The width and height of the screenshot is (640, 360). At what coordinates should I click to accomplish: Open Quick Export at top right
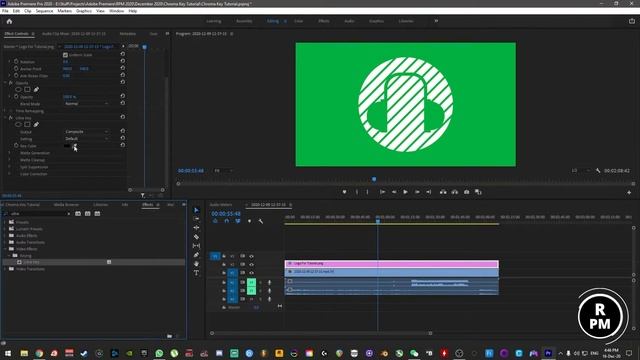click(632, 21)
